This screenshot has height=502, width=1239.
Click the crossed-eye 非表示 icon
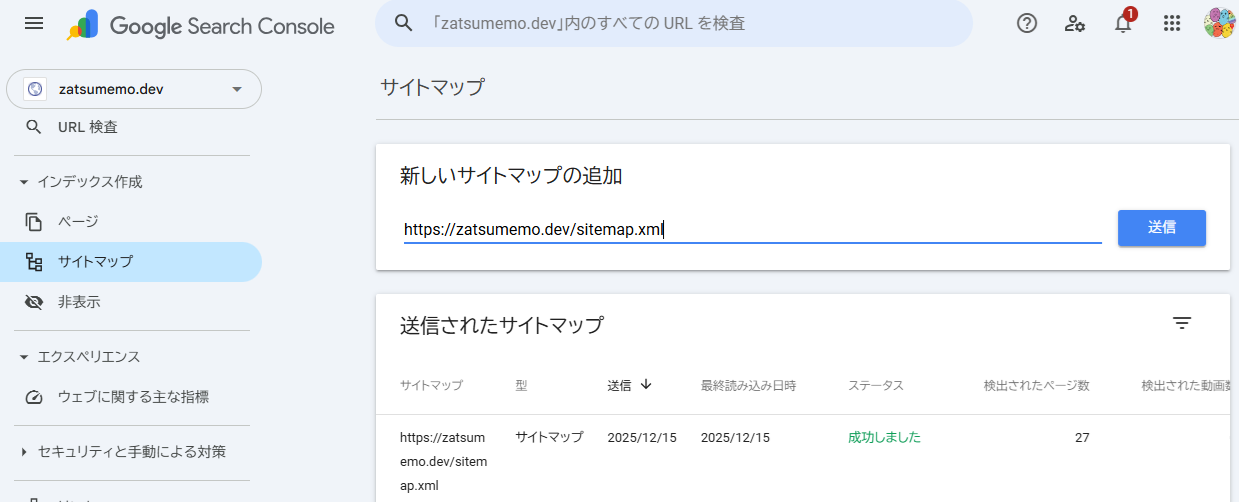click(35, 302)
